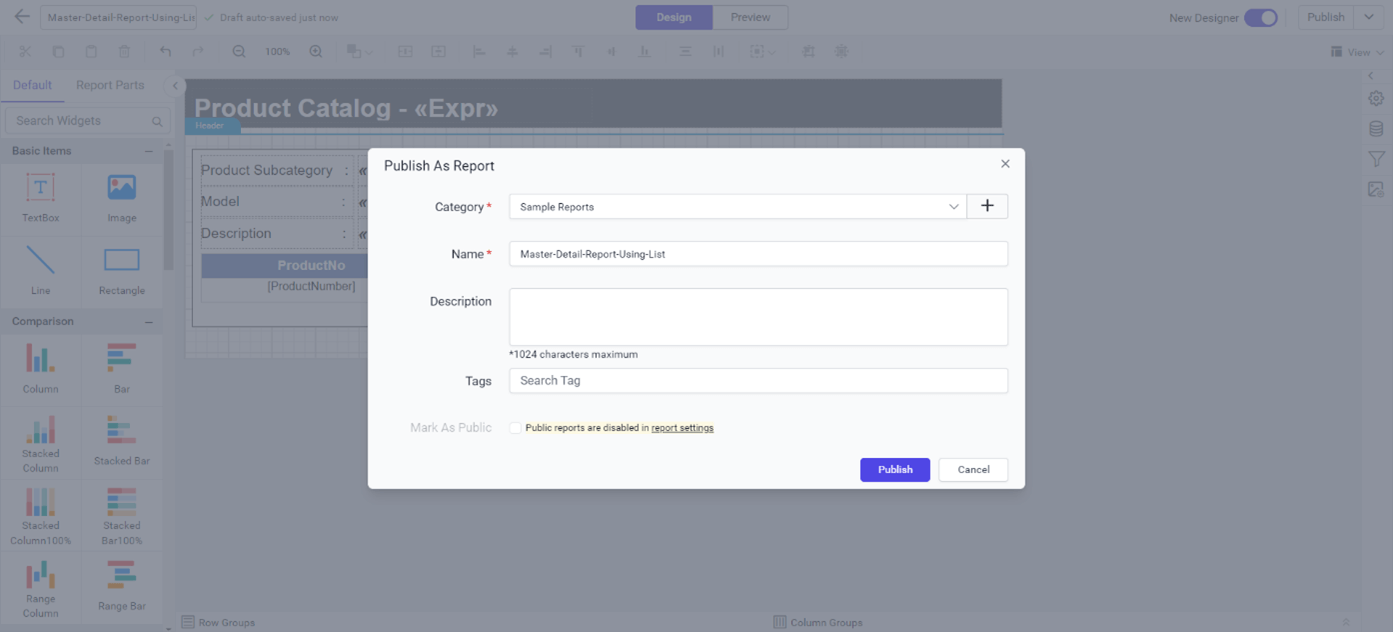The image size is (1393, 632).
Task: Select the TextBox widget tool
Action: pyautogui.click(x=40, y=196)
